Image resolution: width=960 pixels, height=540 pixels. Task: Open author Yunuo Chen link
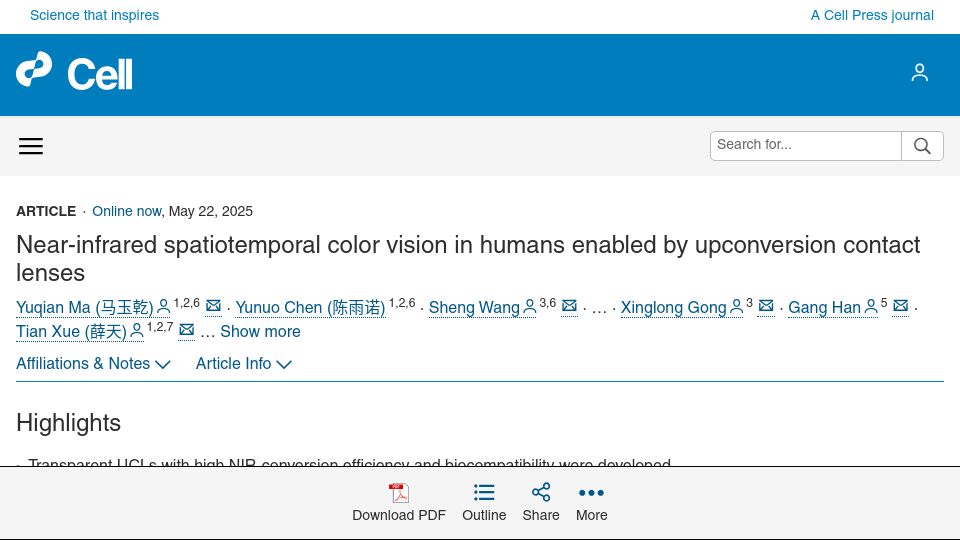point(310,307)
